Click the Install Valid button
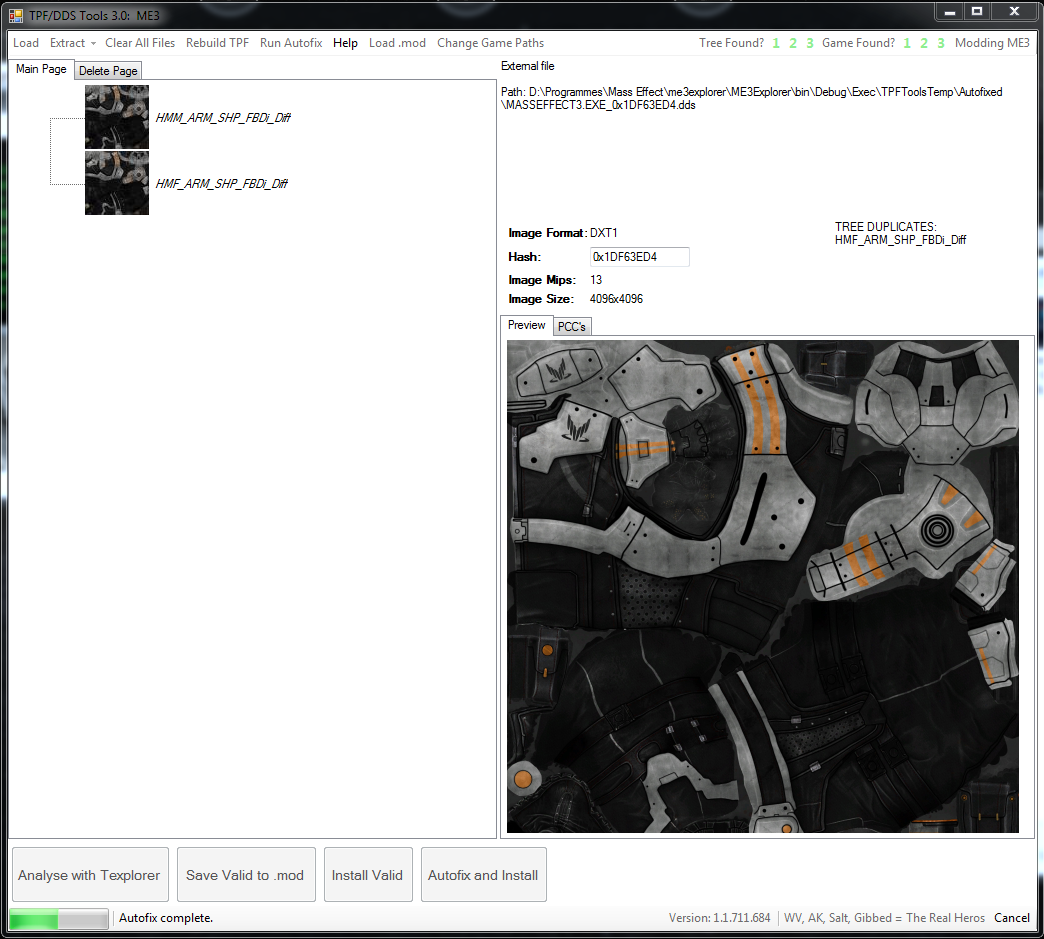 pos(368,875)
